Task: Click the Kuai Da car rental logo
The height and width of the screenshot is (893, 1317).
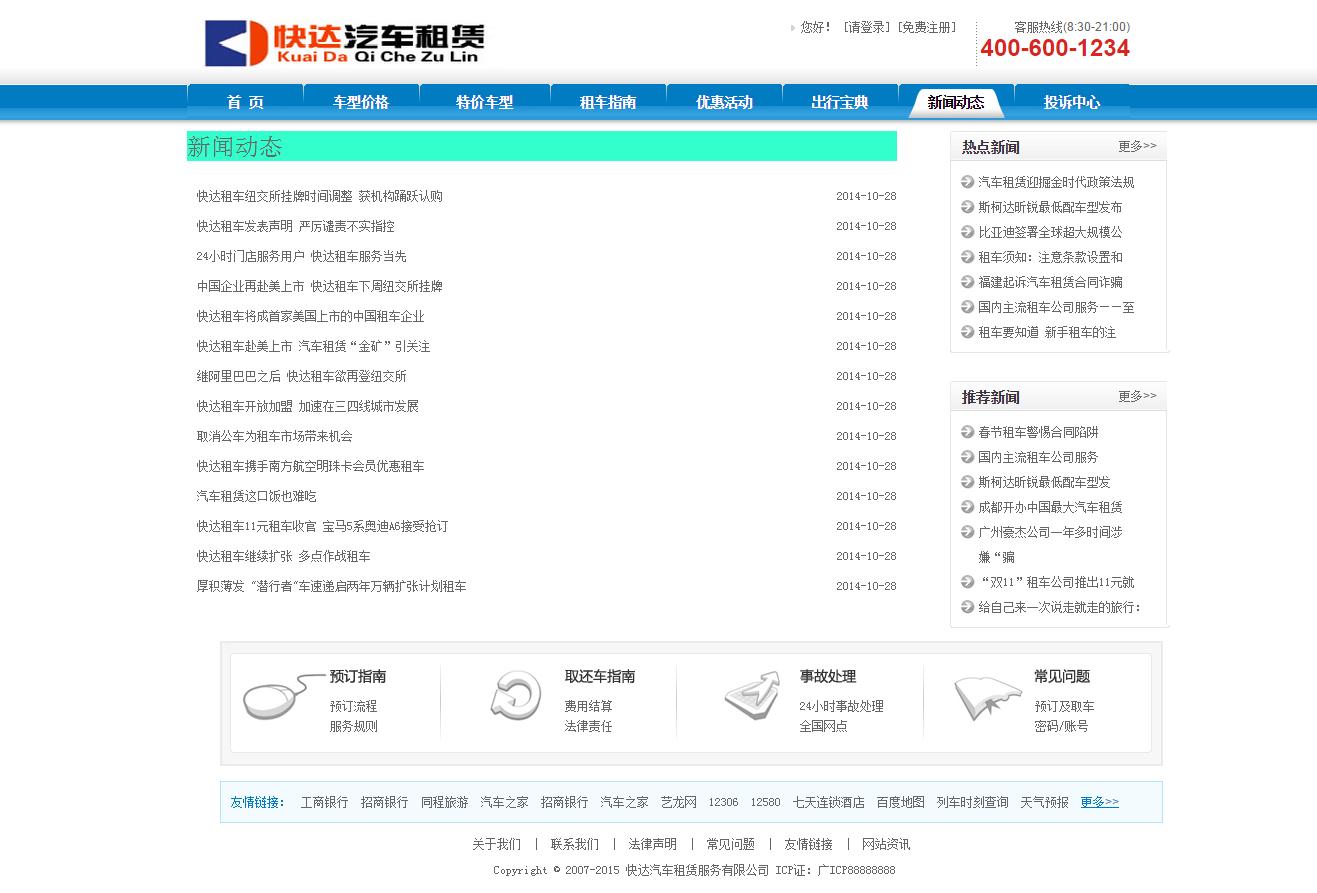Action: pos(344,43)
